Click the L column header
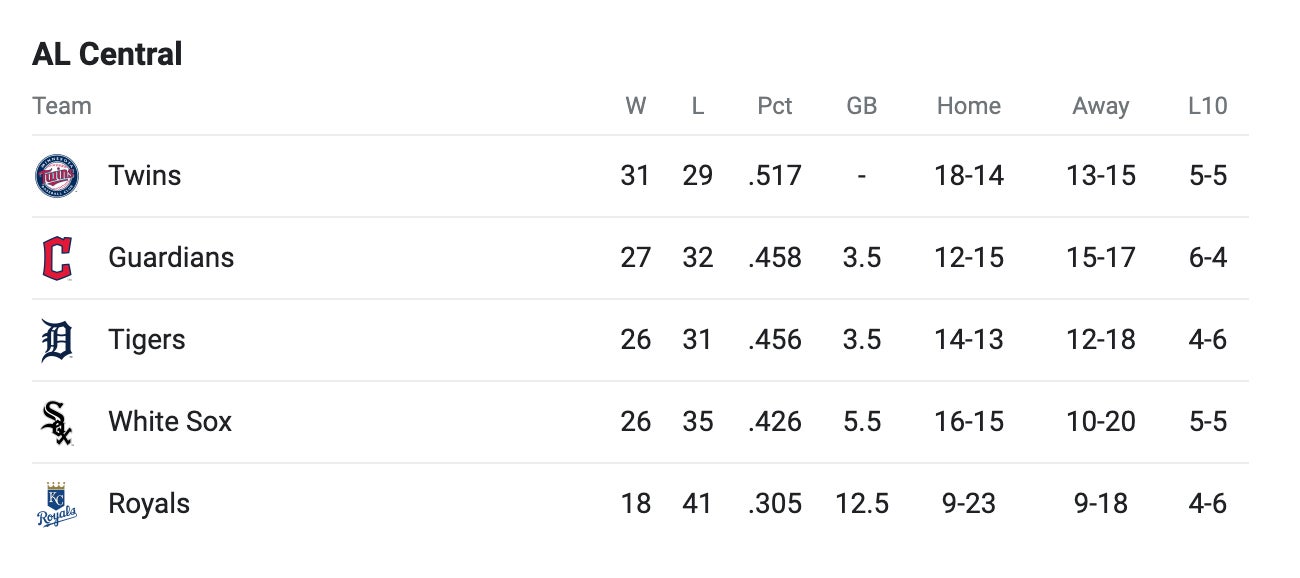 click(697, 106)
